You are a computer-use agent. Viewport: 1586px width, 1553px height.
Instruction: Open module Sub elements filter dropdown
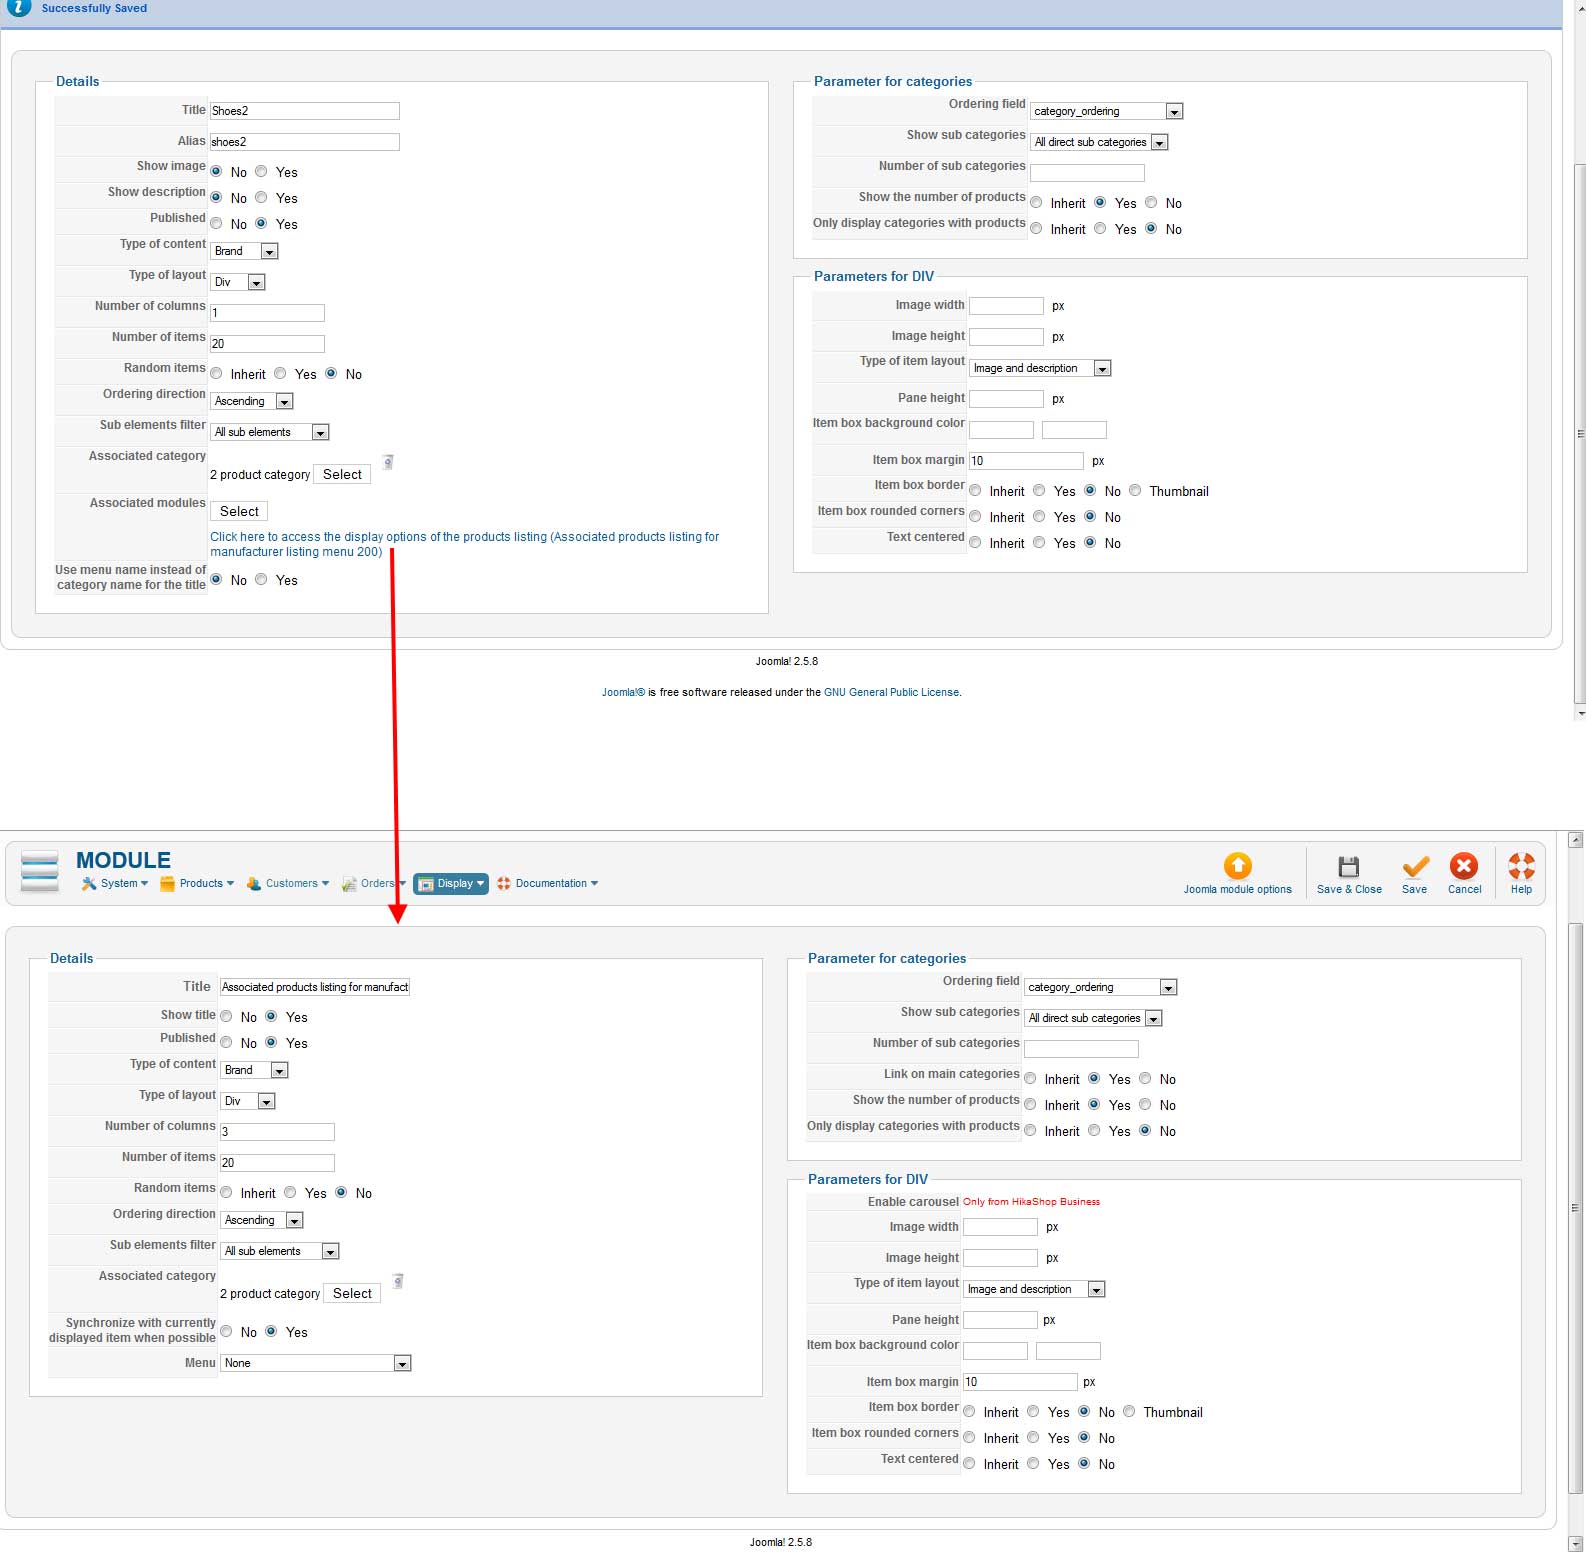pyautogui.click(x=280, y=1251)
